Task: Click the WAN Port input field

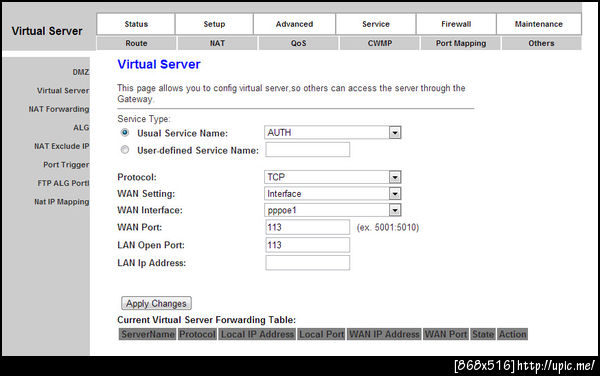Action: [x=308, y=227]
